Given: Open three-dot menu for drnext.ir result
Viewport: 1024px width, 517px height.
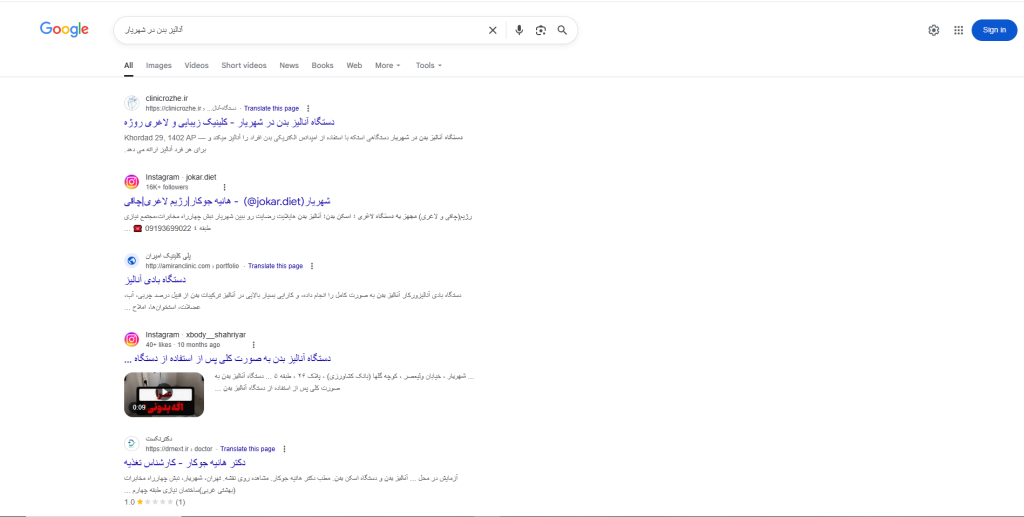Looking at the screenshot, I should (285, 449).
